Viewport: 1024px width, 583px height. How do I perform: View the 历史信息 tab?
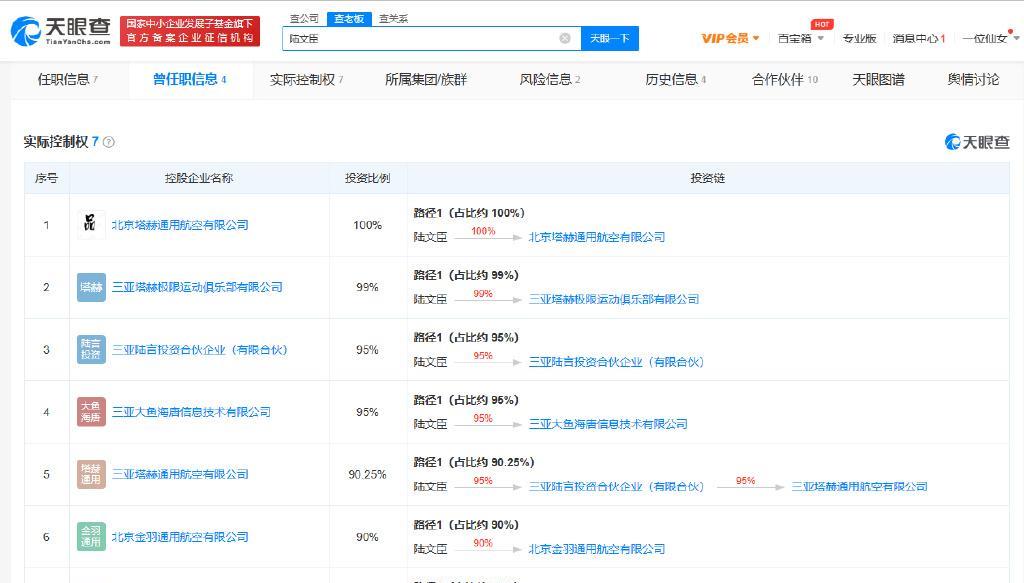pos(676,80)
